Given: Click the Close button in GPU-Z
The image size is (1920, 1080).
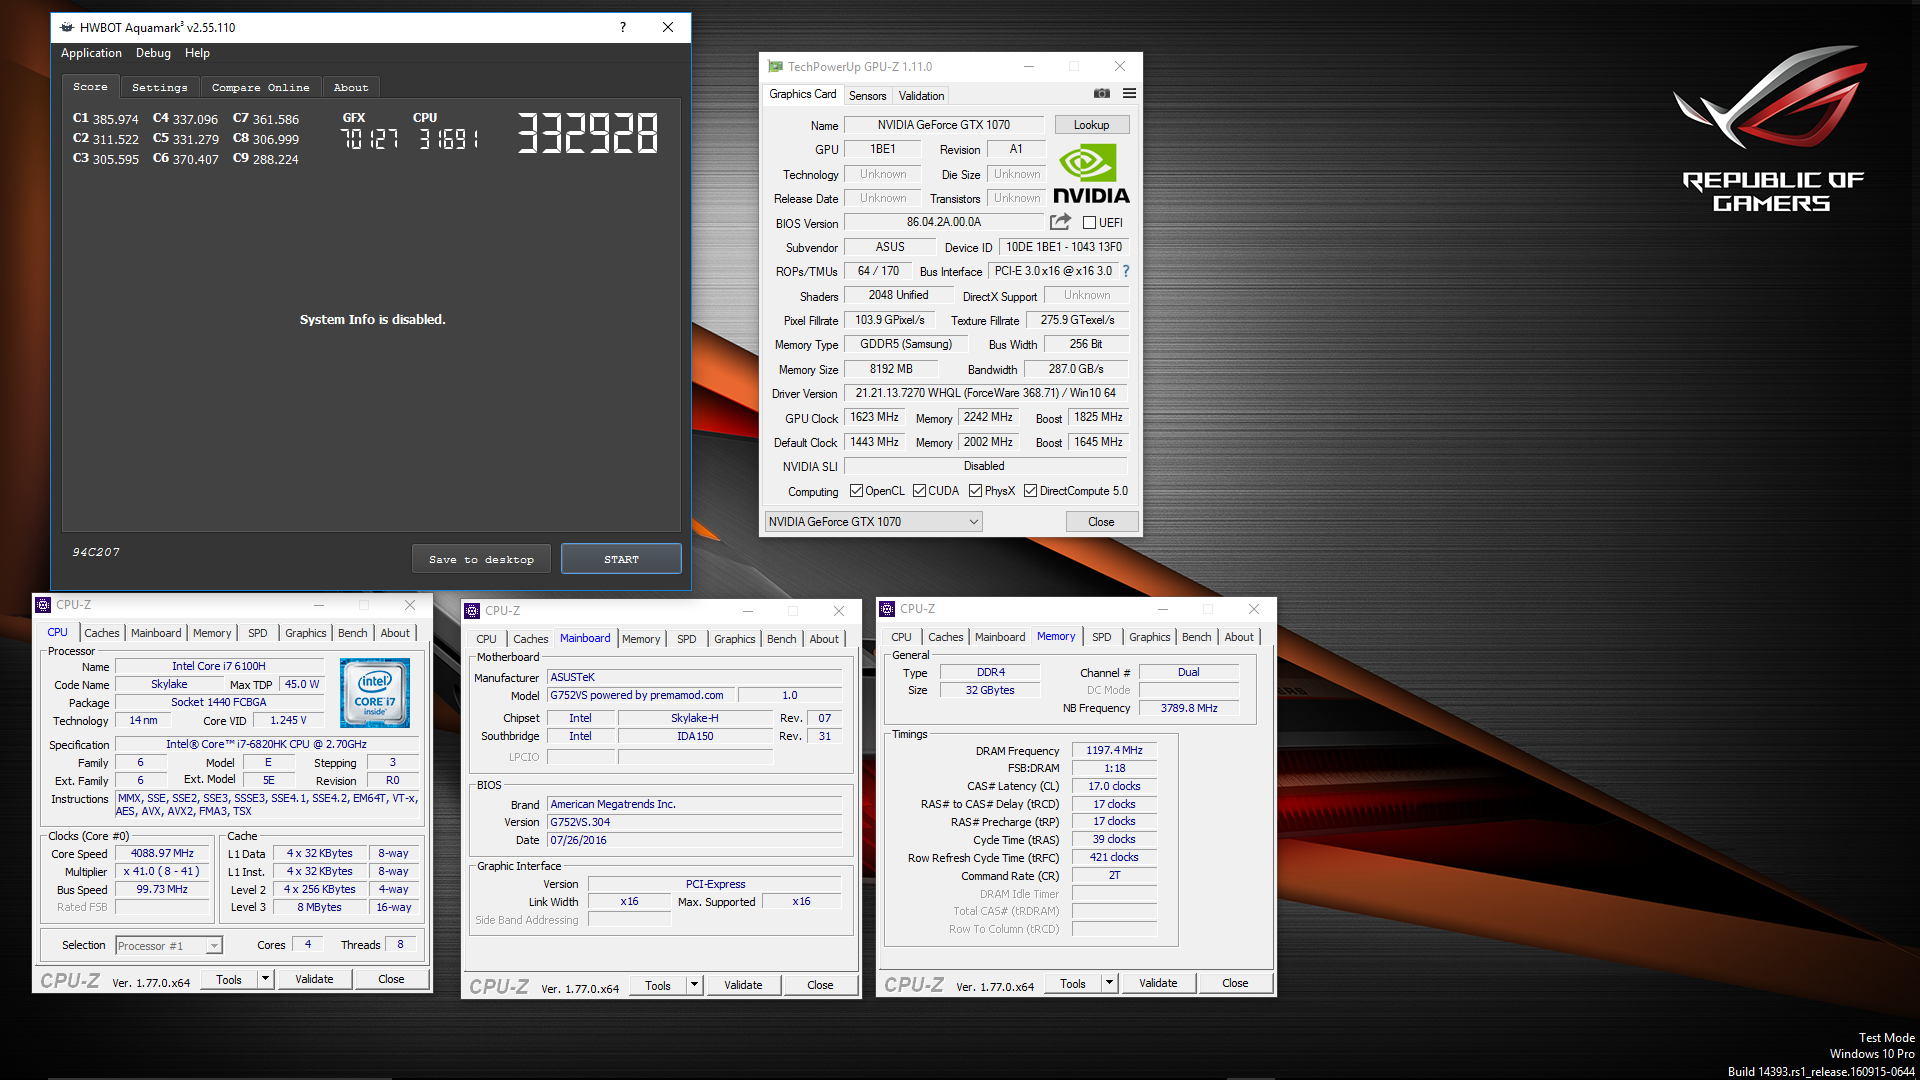Looking at the screenshot, I should pyautogui.click(x=1101, y=522).
